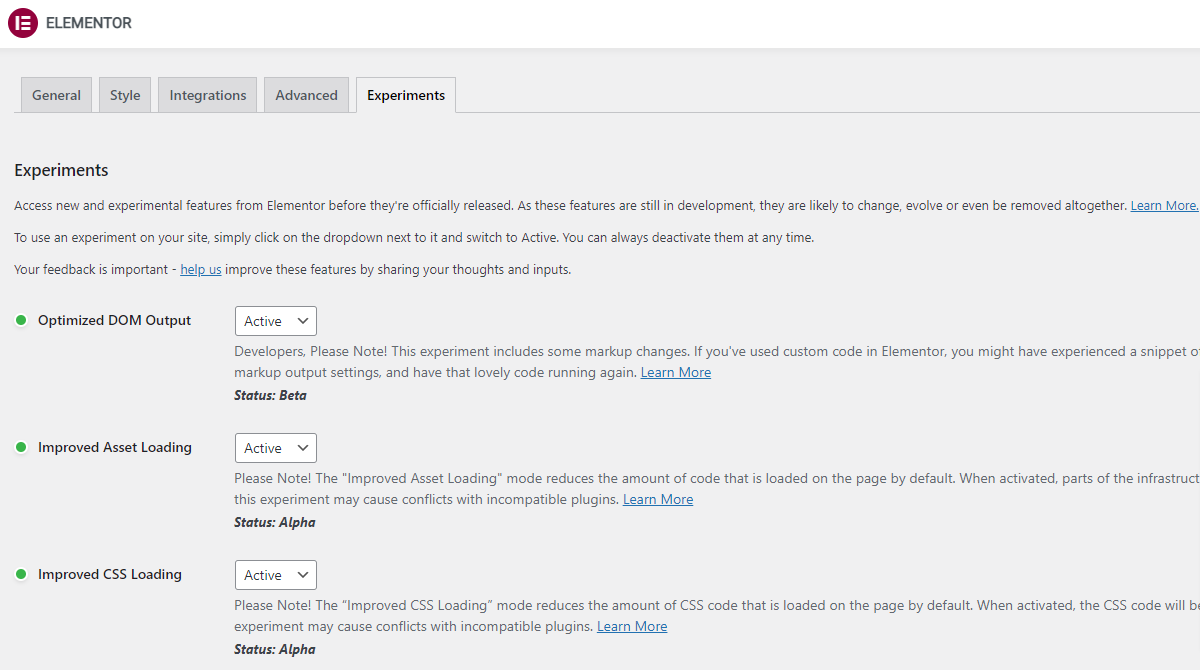Select the Experiments tab
The image size is (1200, 670).
406,95
